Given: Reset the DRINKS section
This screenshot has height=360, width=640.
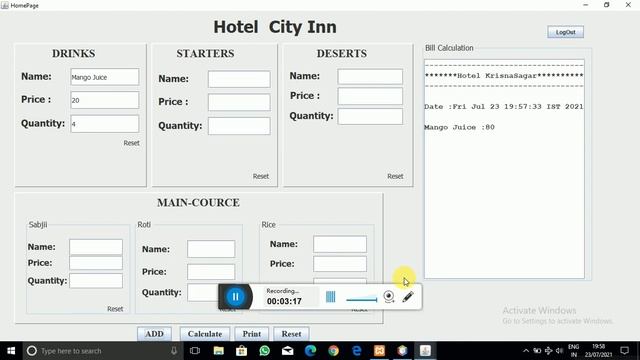Looking at the screenshot, I should tap(131, 143).
